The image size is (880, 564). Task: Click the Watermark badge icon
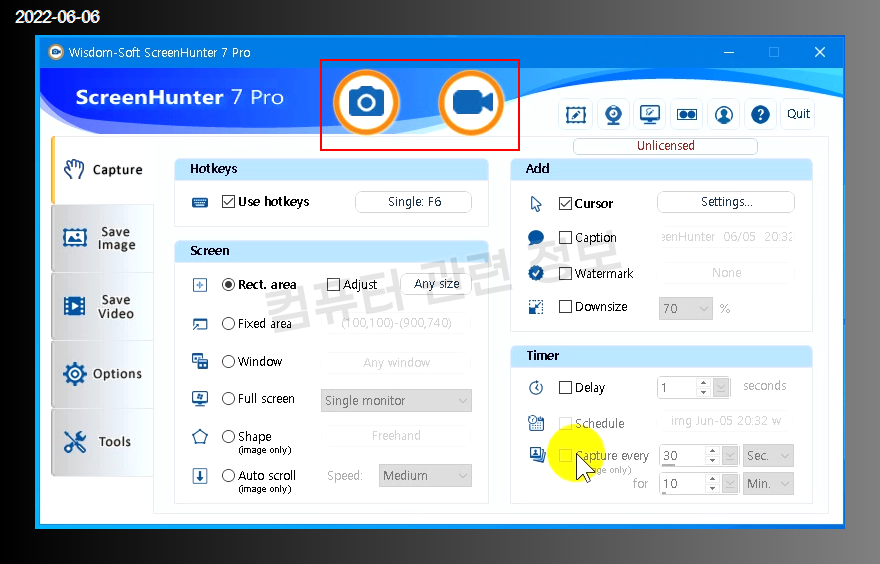(x=536, y=273)
